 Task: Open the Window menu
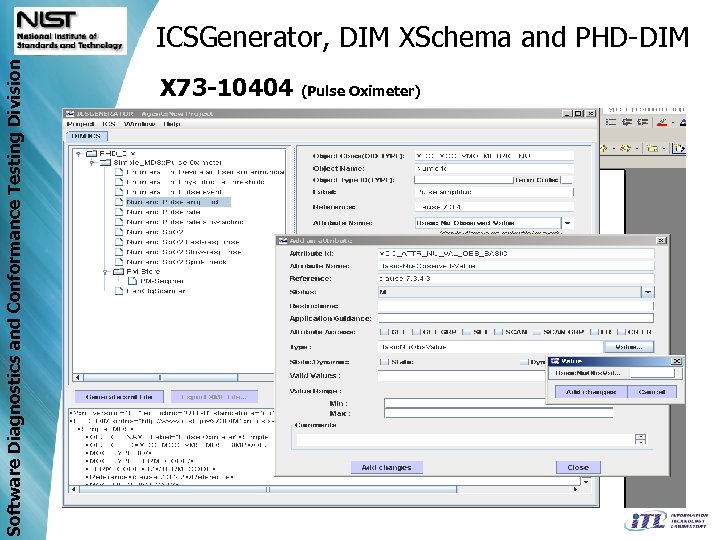pos(140,124)
